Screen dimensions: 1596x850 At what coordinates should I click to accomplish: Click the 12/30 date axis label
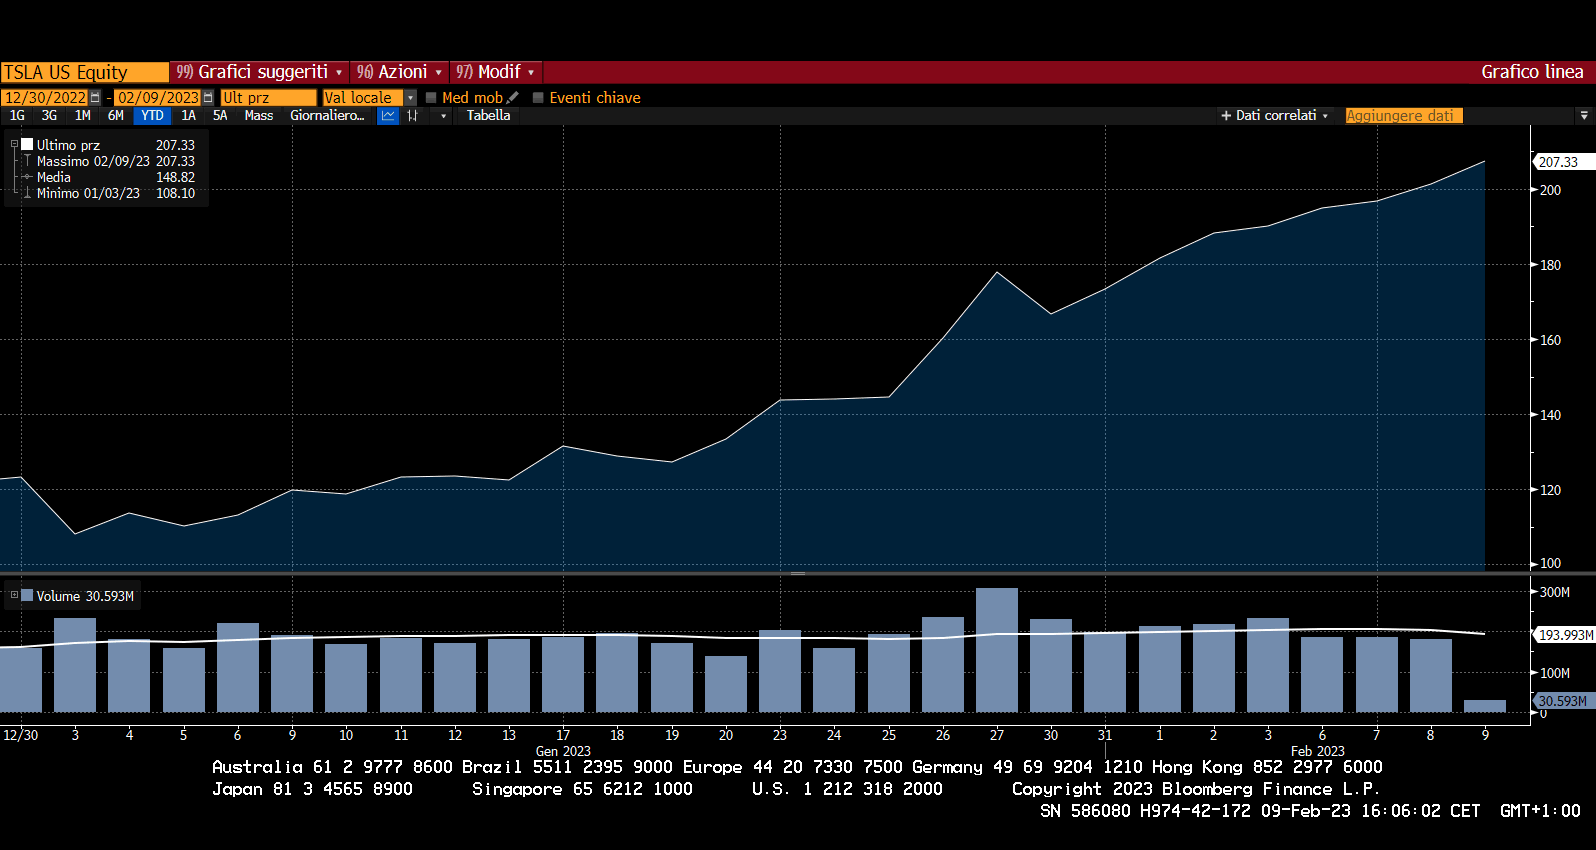pos(21,735)
